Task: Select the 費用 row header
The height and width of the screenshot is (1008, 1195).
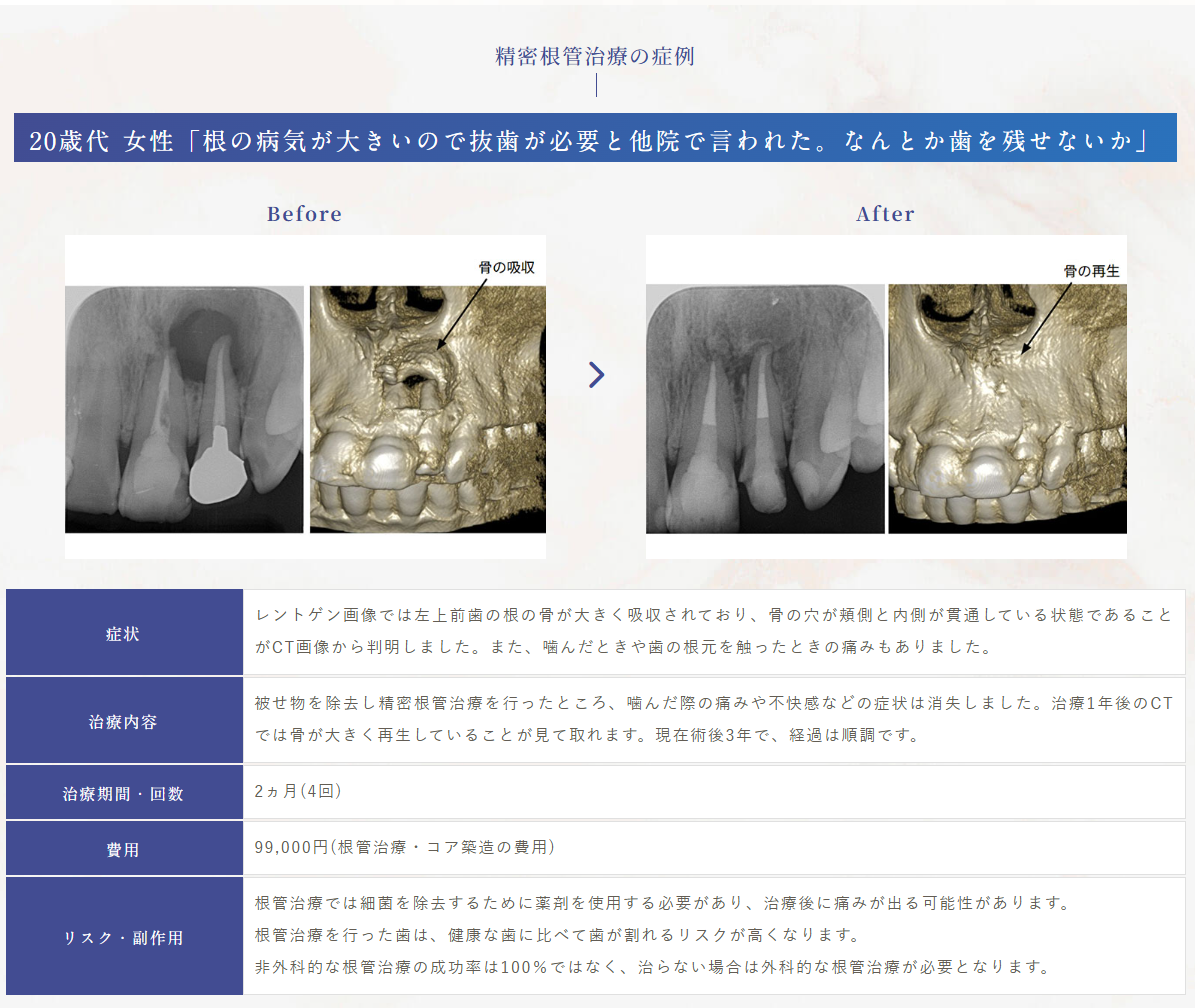Action: [x=124, y=849]
